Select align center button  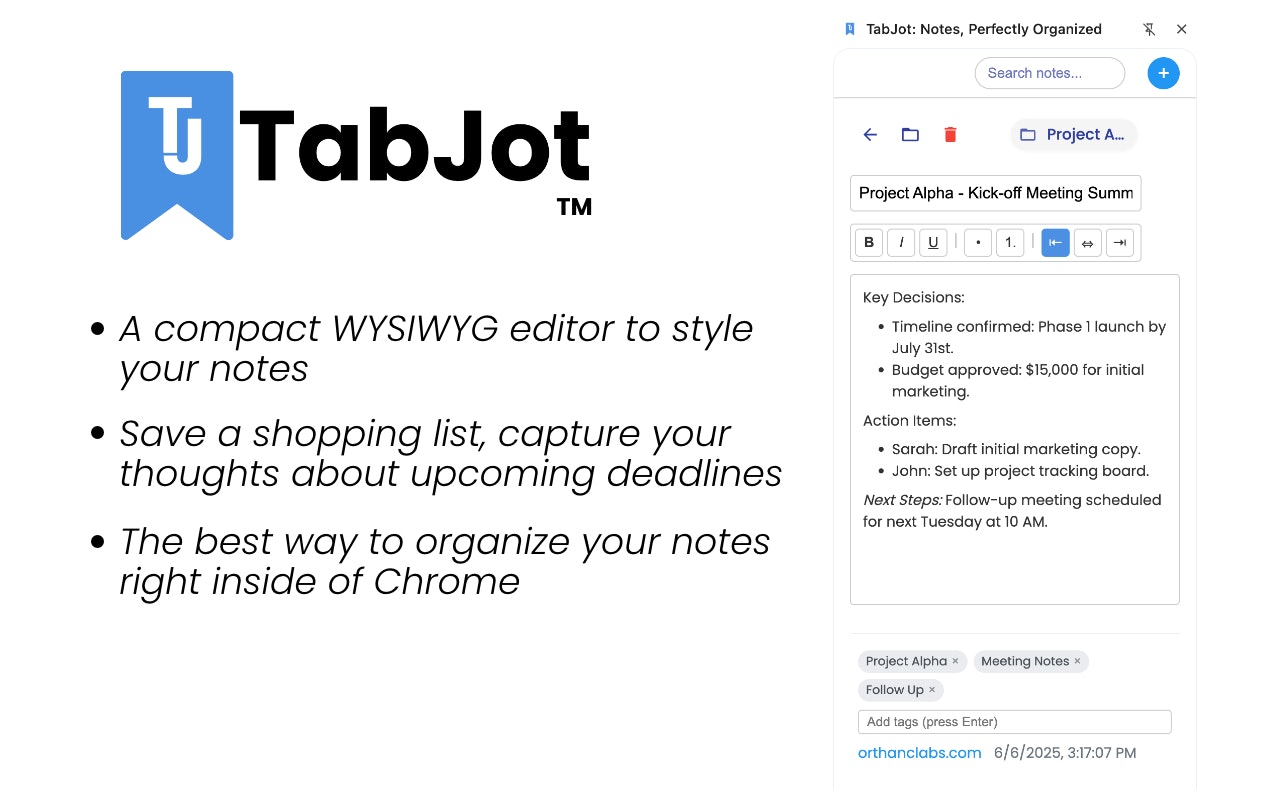coord(1087,242)
